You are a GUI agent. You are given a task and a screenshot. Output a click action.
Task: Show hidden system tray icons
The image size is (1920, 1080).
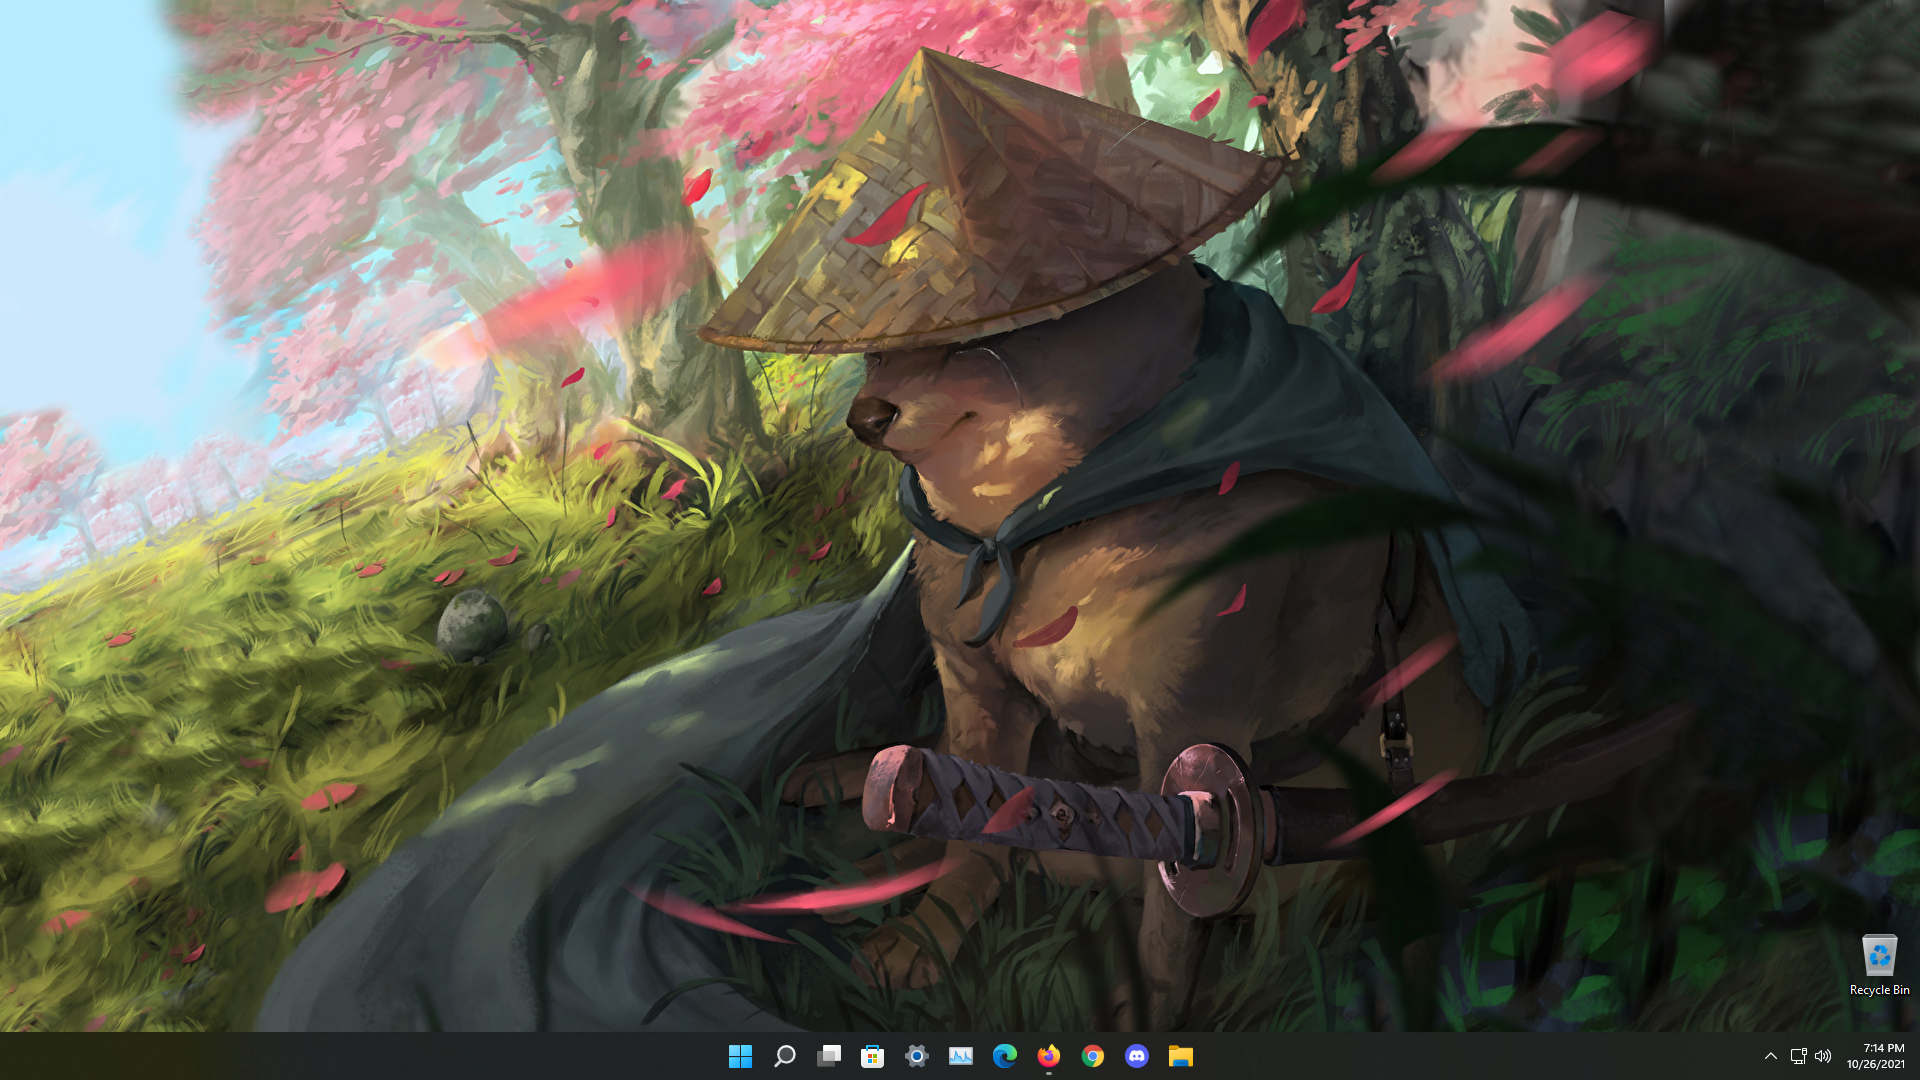click(1771, 1056)
